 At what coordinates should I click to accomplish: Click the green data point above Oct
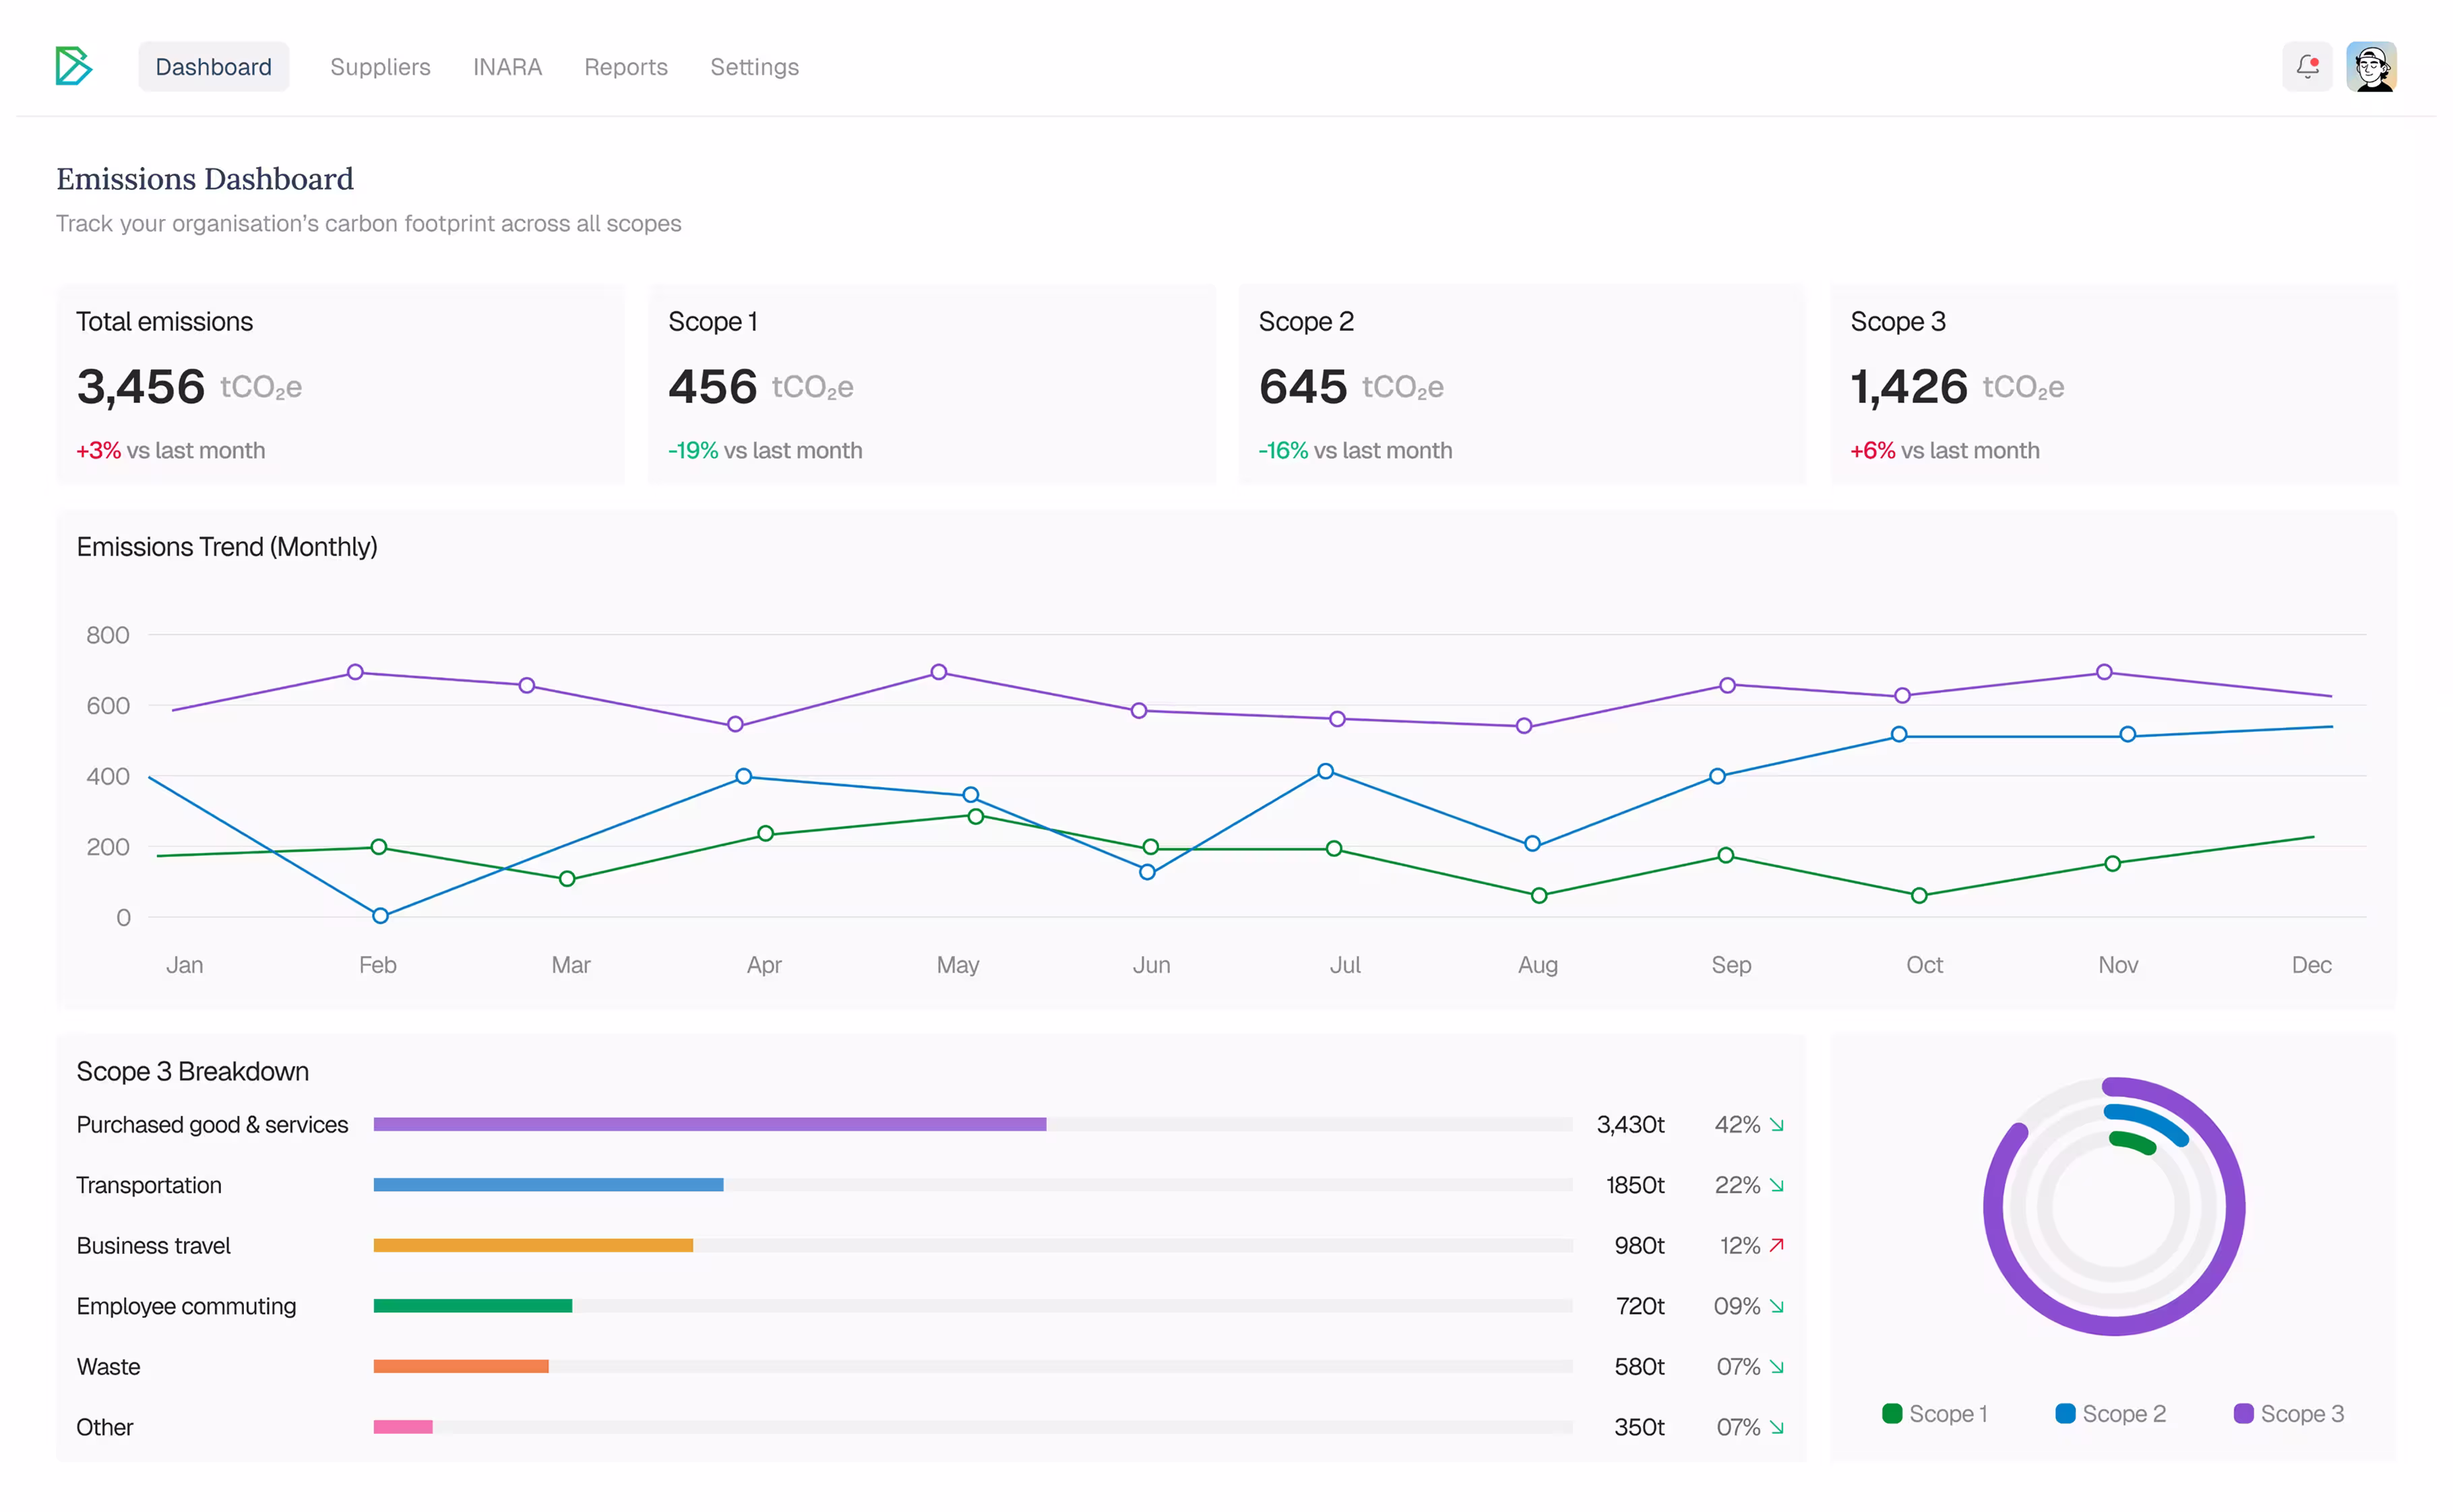pyautogui.click(x=1919, y=895)
